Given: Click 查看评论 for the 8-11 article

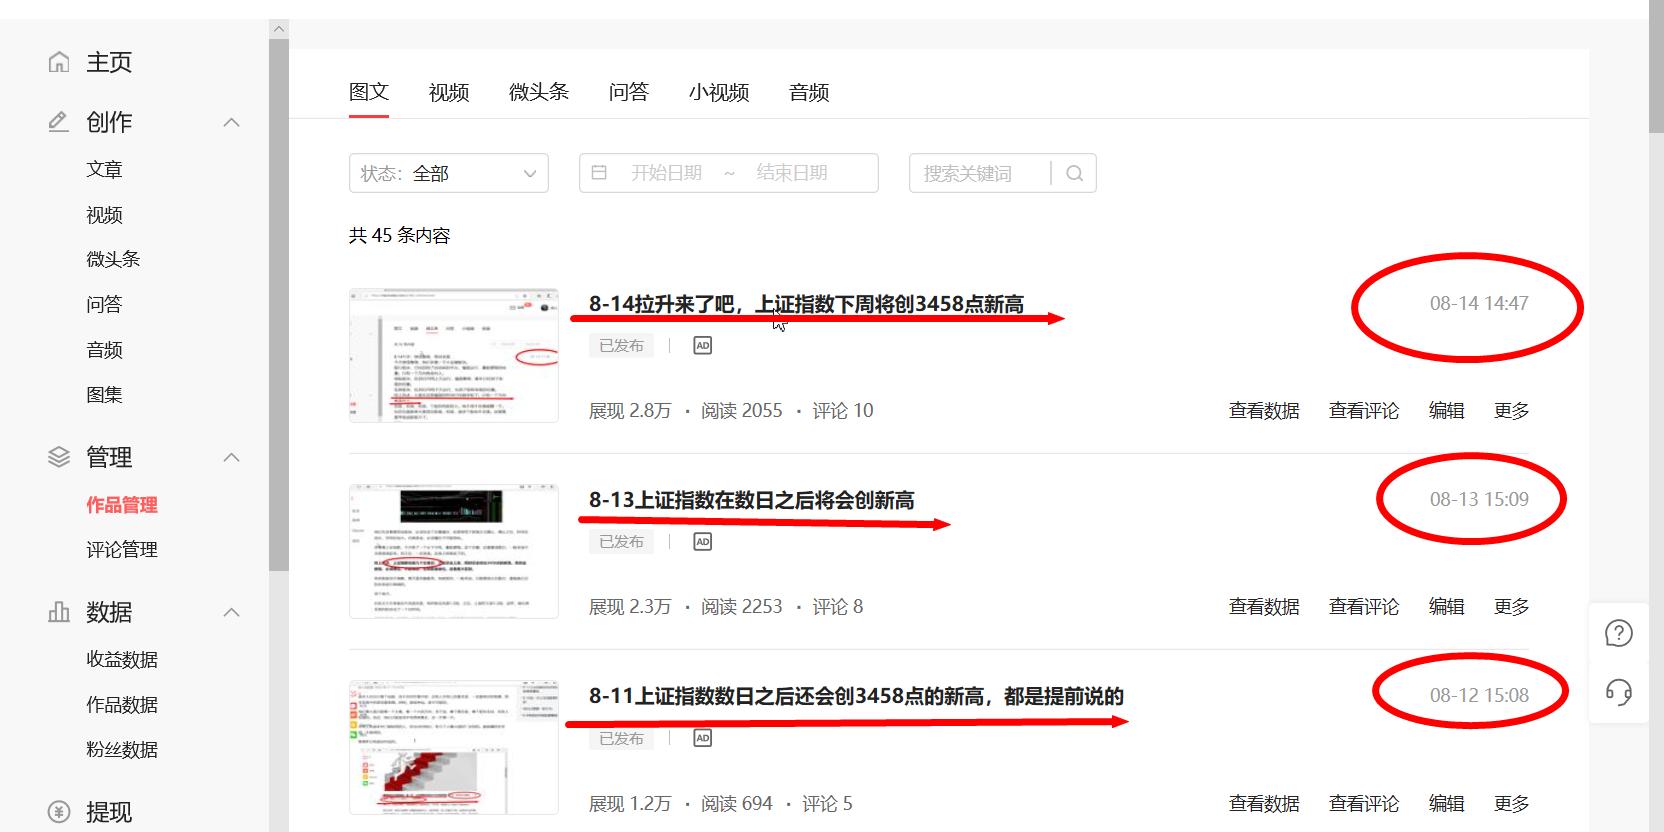Looking at the screenshot, I should [1364, 804].
